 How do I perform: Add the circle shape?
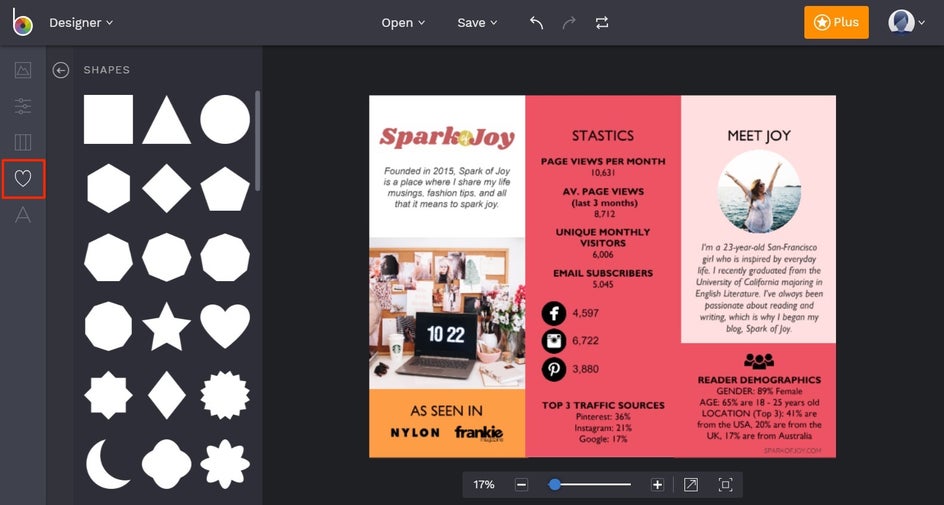coord(225,119)
